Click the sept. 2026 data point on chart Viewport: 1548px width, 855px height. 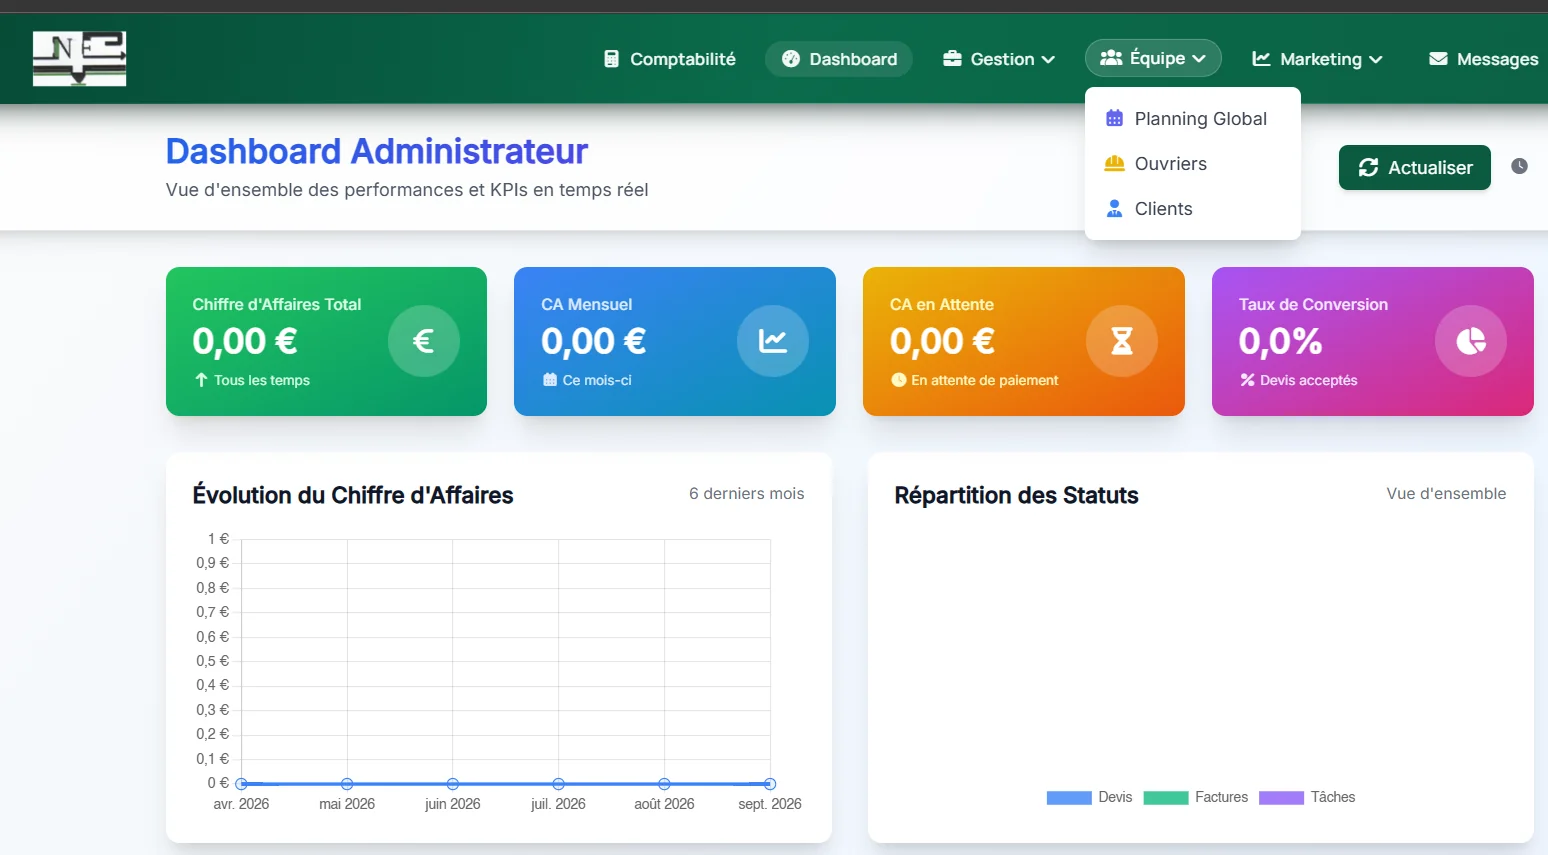point(770,784)
